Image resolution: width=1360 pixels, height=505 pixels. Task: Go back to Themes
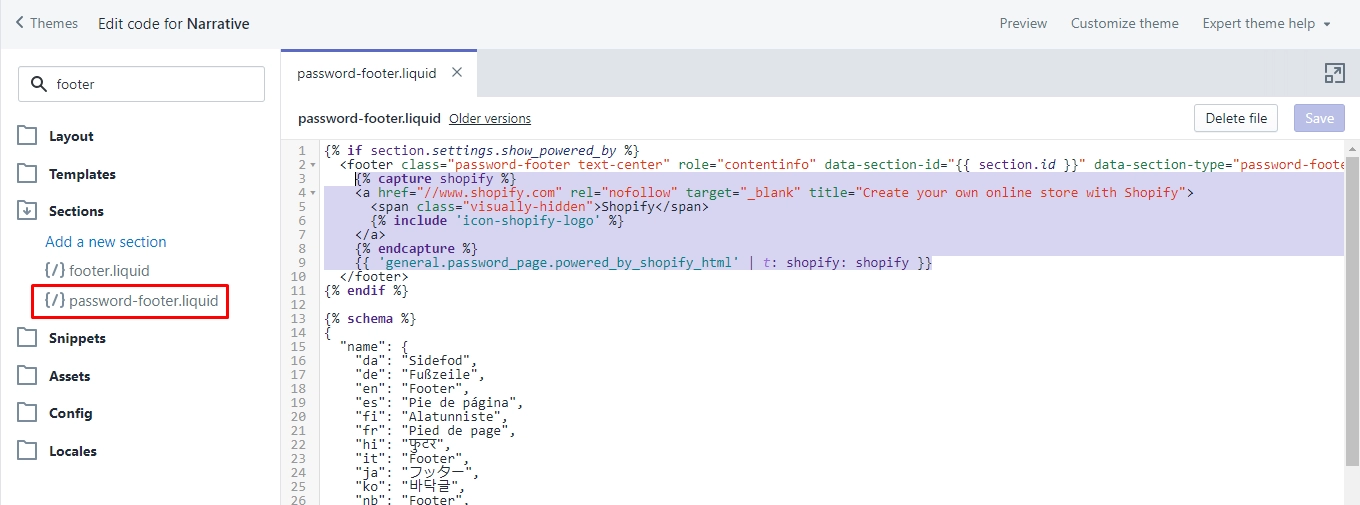[47, 23]
